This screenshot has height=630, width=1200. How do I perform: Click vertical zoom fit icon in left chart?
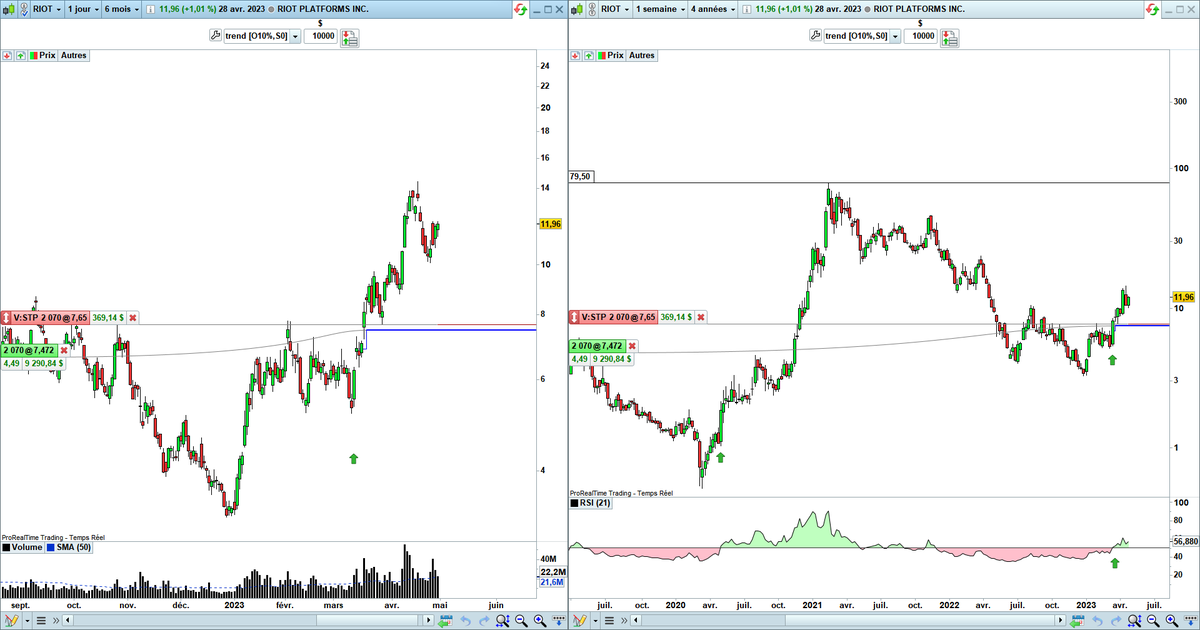point(503,620)
